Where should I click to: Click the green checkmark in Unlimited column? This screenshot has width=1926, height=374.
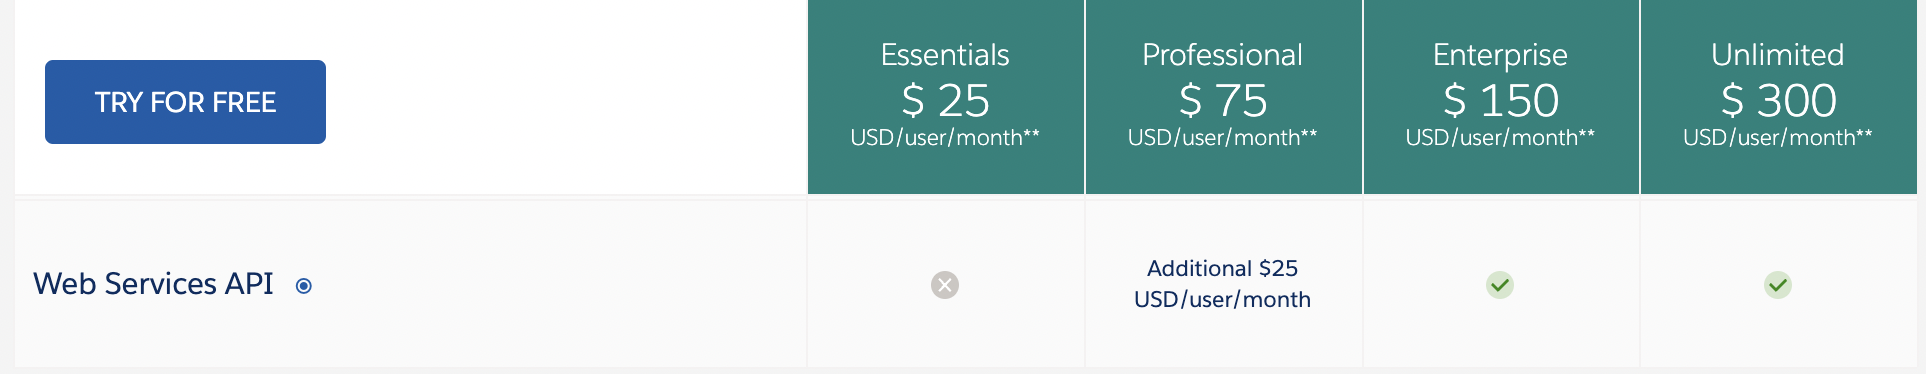[x=1778, y=285]
